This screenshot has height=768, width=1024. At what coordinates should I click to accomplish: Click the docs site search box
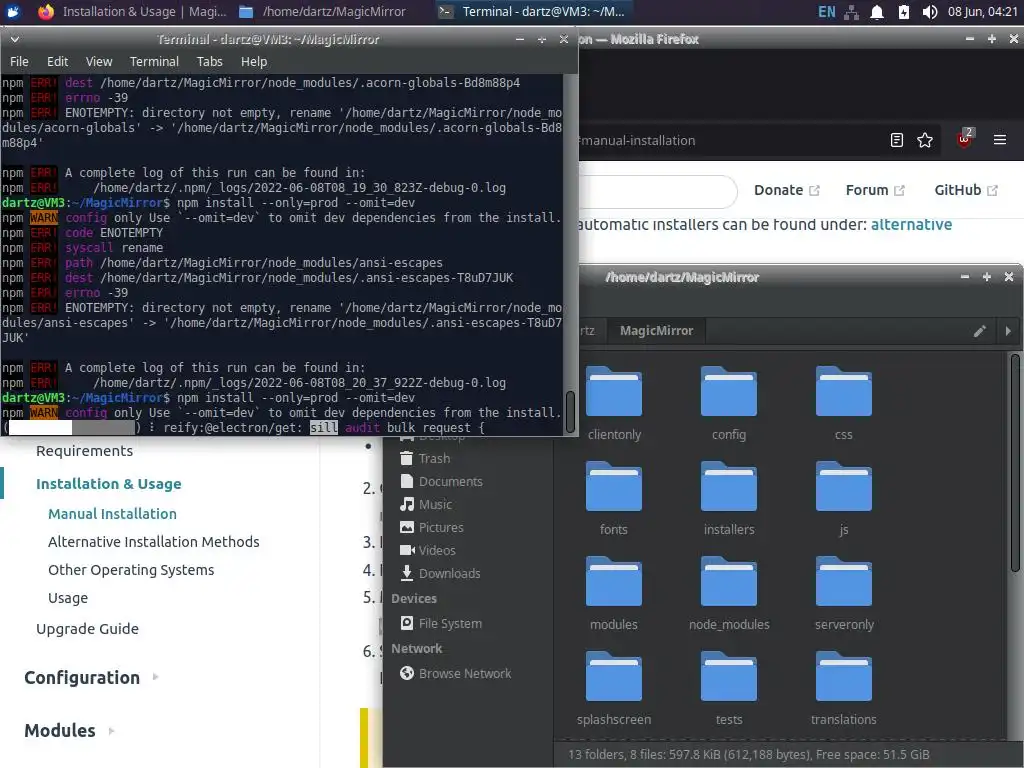tap(658, 191)
